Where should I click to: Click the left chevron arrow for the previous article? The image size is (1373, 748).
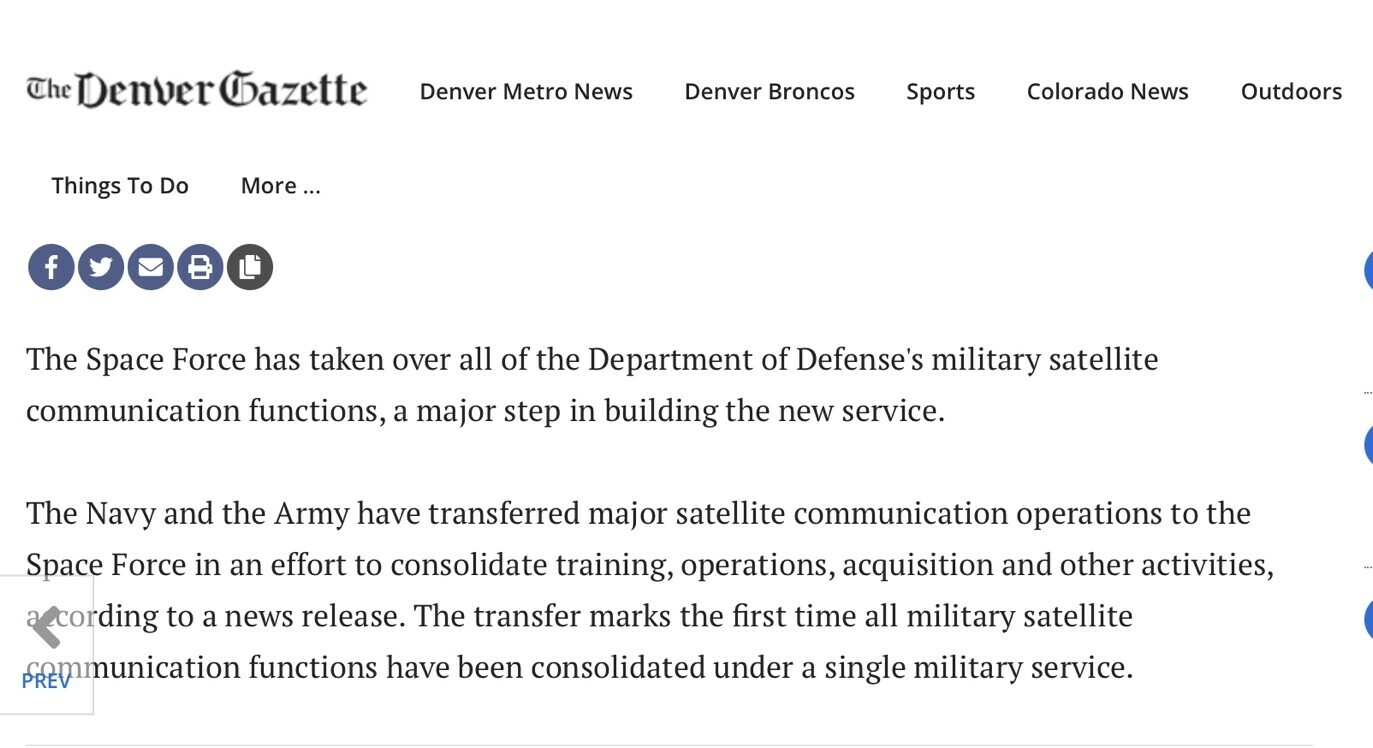(46, 628)
